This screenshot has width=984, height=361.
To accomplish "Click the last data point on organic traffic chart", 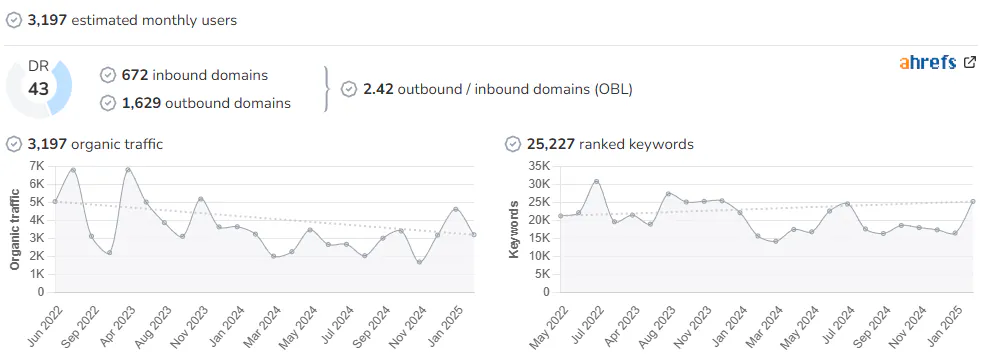I will (x=474, y=234).
